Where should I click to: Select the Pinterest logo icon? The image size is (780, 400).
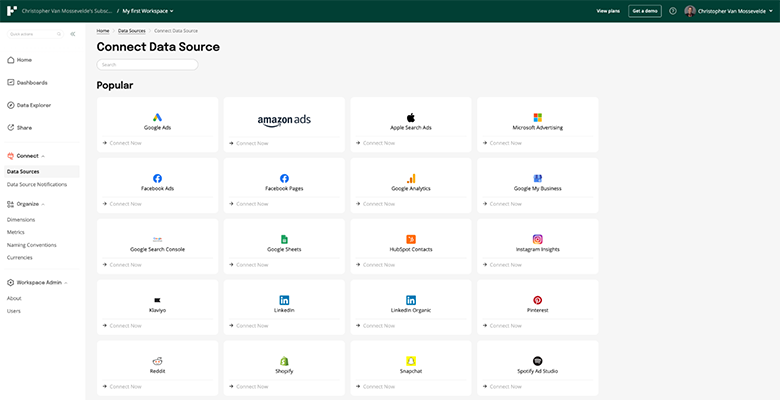pos(538,300)
